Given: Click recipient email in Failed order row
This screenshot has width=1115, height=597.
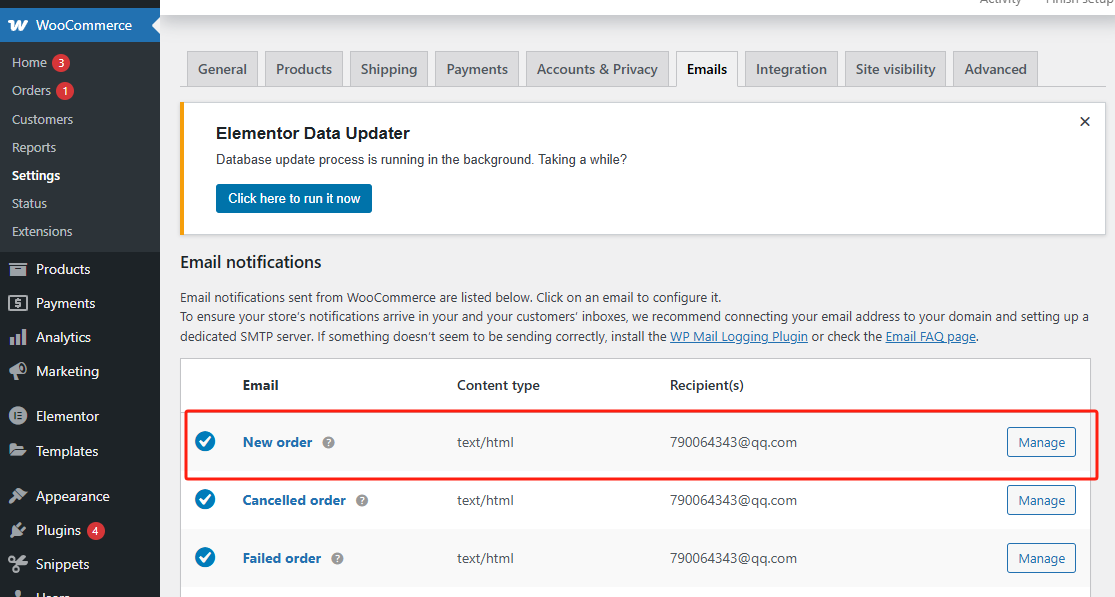Looking at the screenshot, I should [x=733, y=559].
